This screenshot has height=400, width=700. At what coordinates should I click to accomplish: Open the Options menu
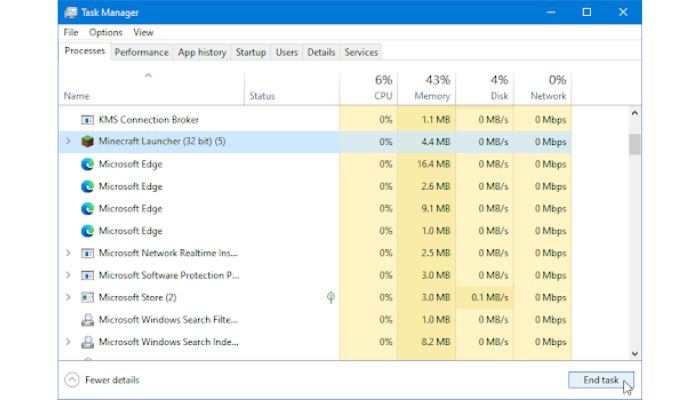point(105,33)
